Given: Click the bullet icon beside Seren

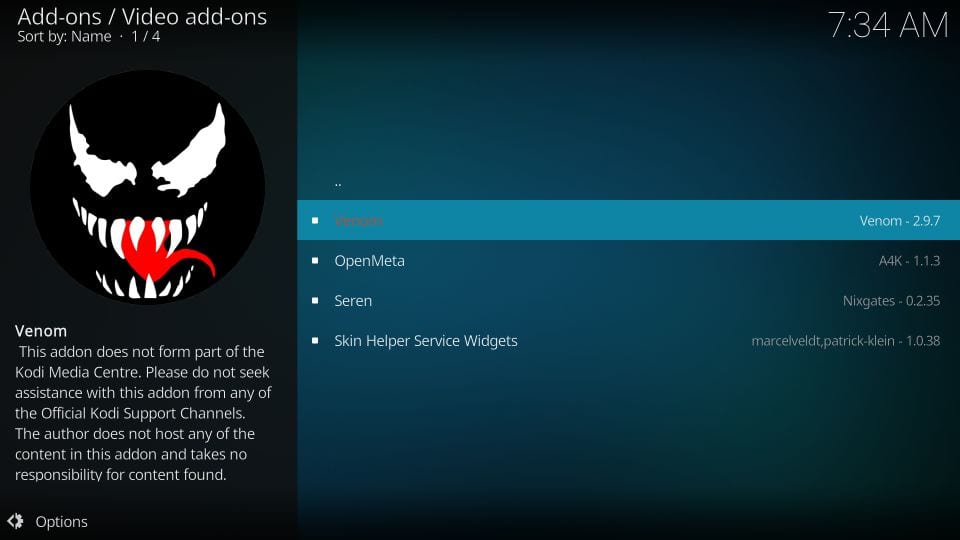Looking at the screenshot, I should (x=315, y=301).
